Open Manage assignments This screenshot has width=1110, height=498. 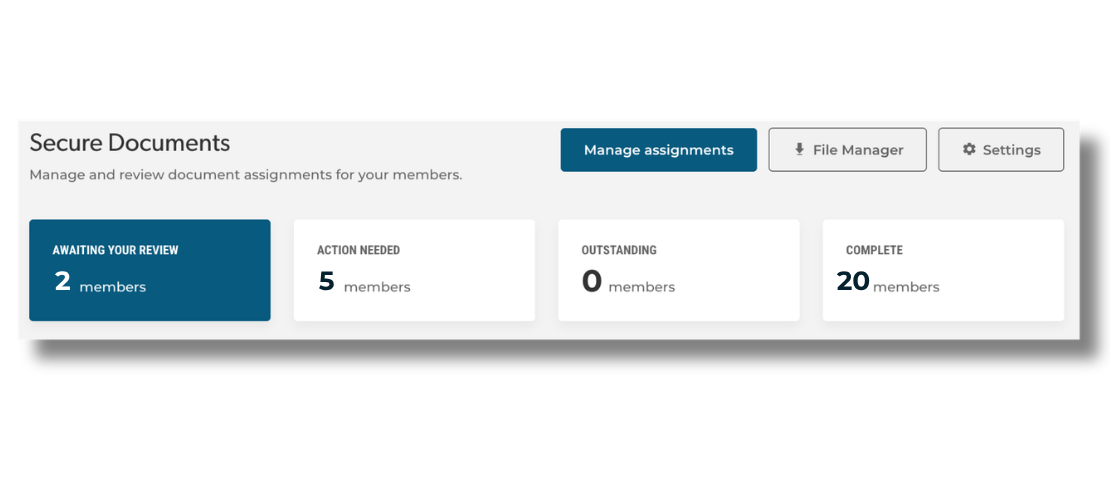click(658, 149)
